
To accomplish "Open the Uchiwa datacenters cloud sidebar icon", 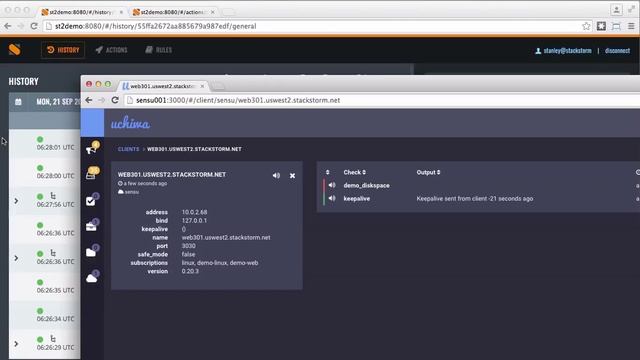I will click(91, 278).
